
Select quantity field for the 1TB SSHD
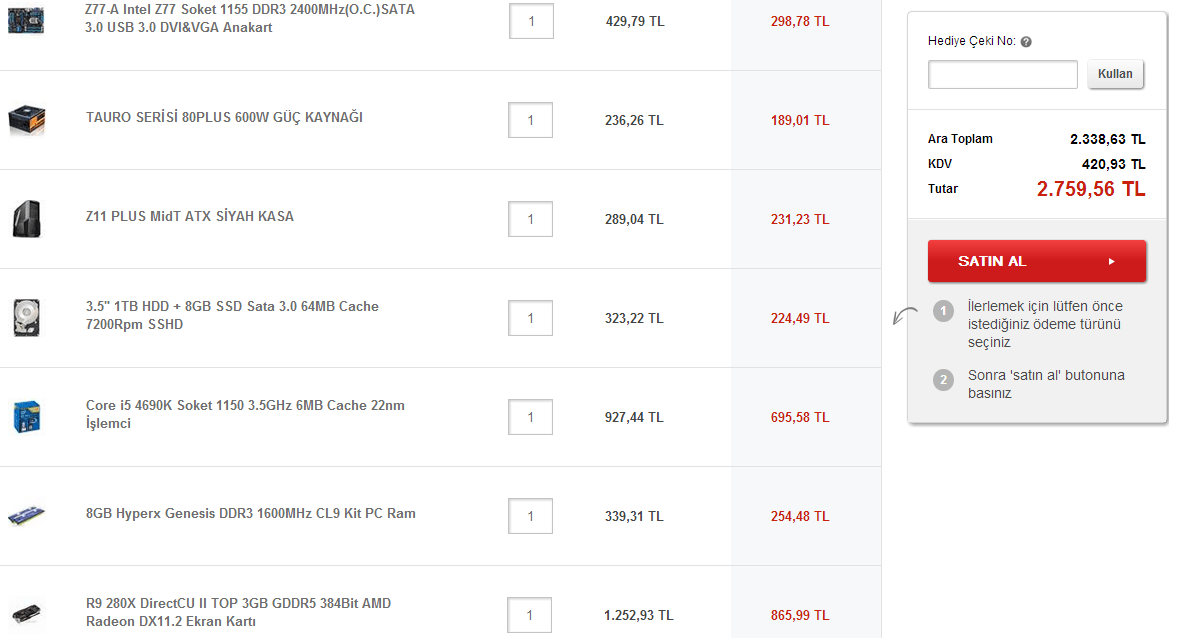point(531,318)
